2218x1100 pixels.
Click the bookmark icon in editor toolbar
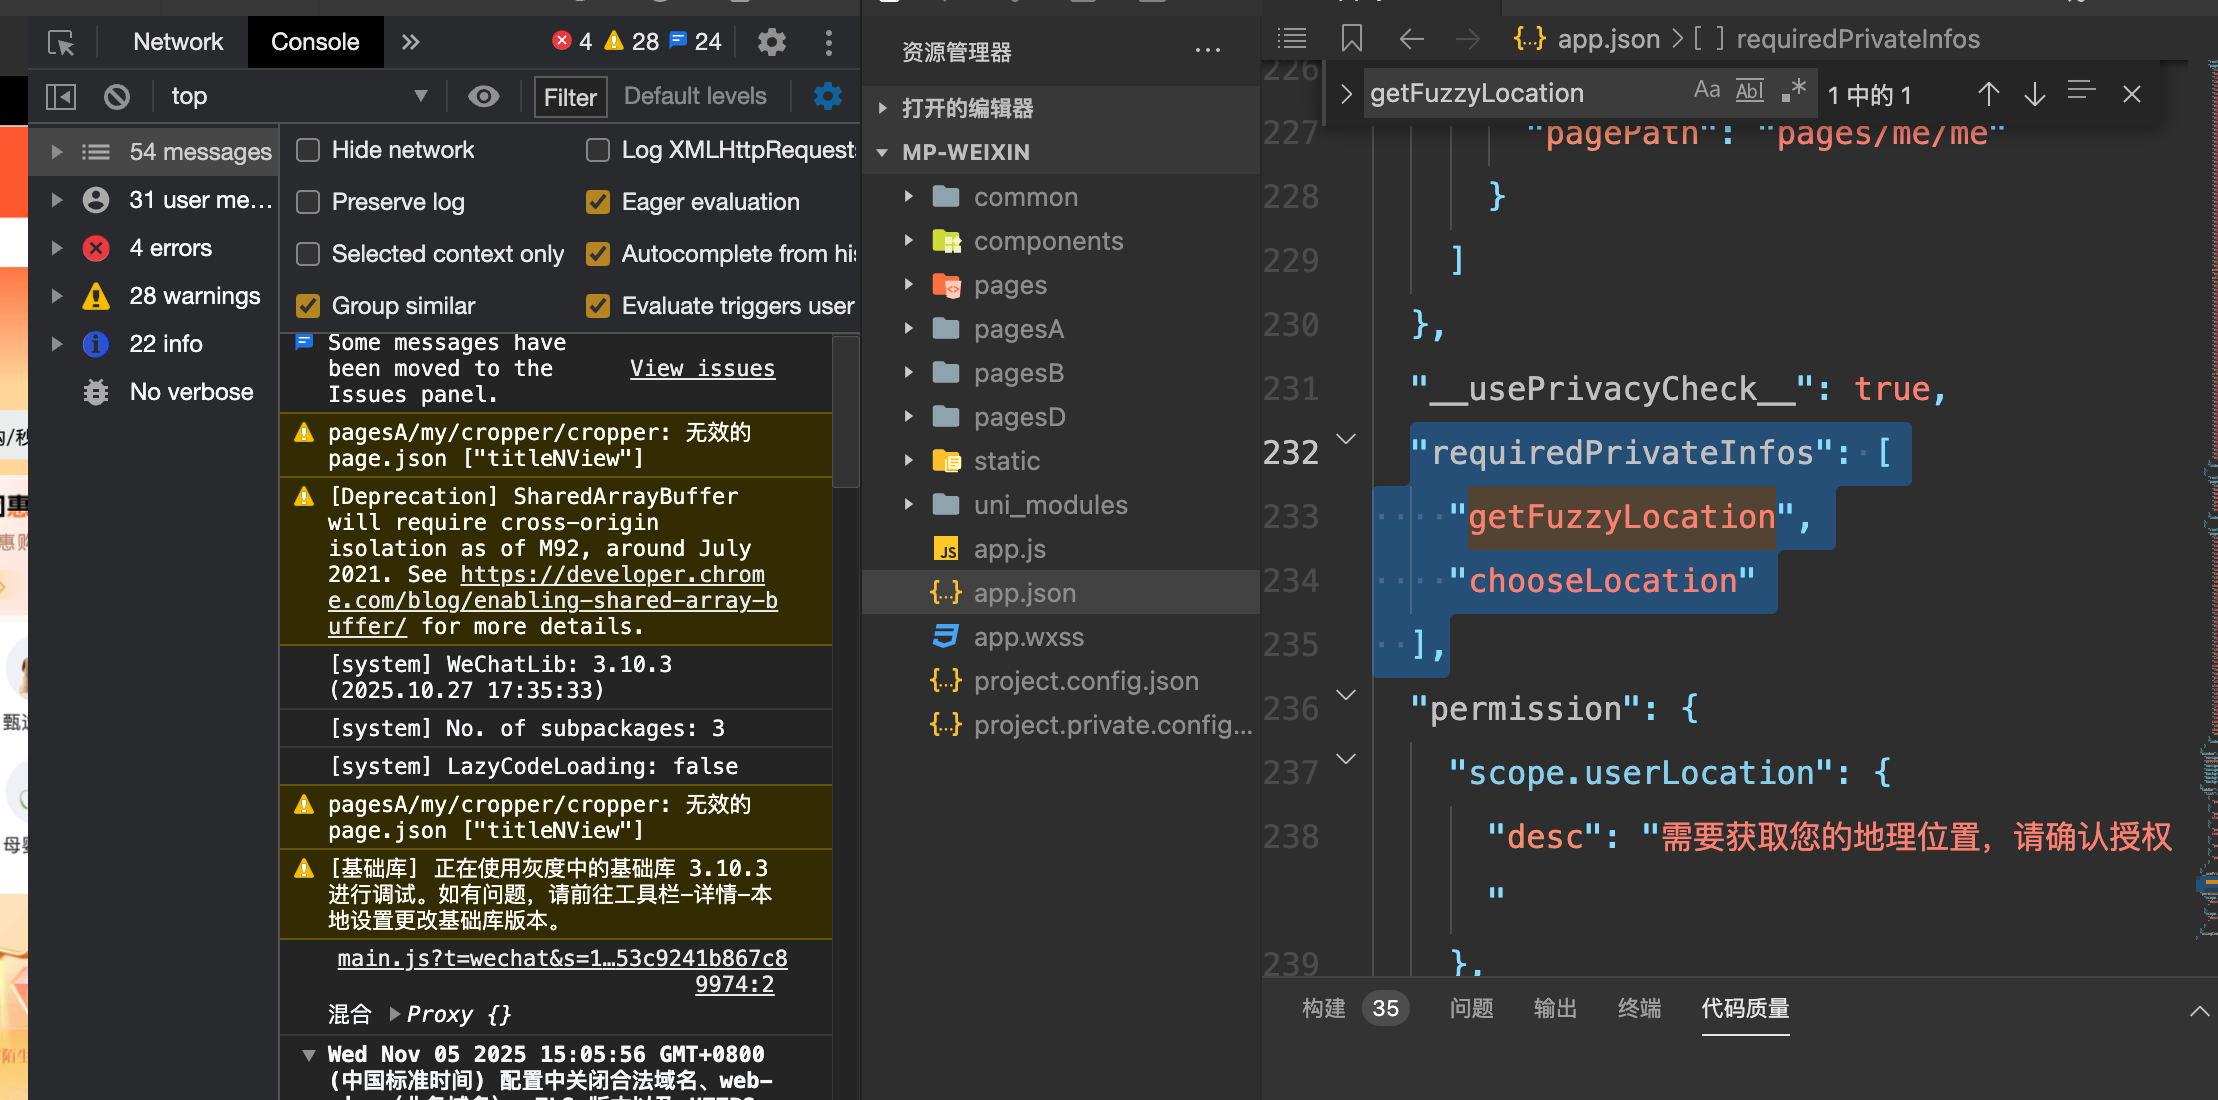(1352, 39)
